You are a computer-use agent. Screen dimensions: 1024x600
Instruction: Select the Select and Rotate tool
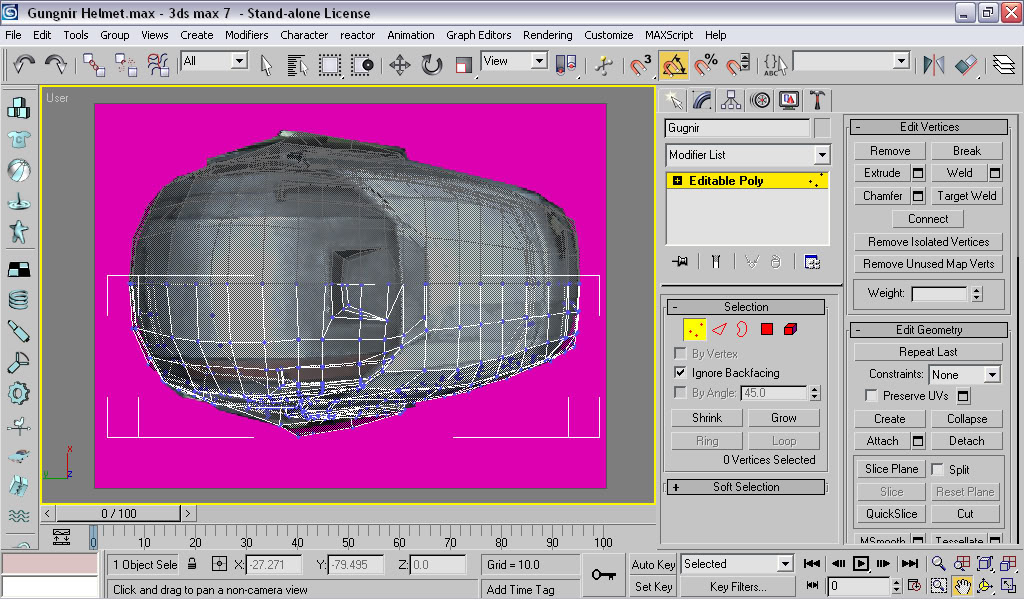coord(432,65)
